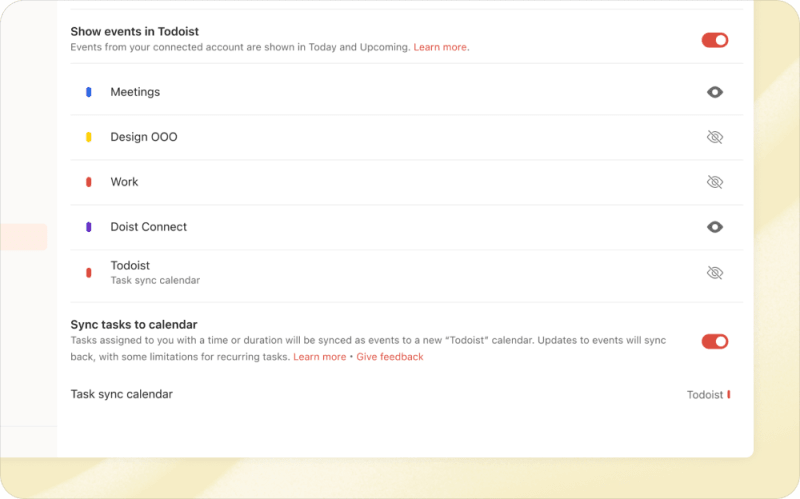This screenshot has height=499, width=800.
Task: Click the purple Doist Connect color marker
Action: (x=88, y=227)
